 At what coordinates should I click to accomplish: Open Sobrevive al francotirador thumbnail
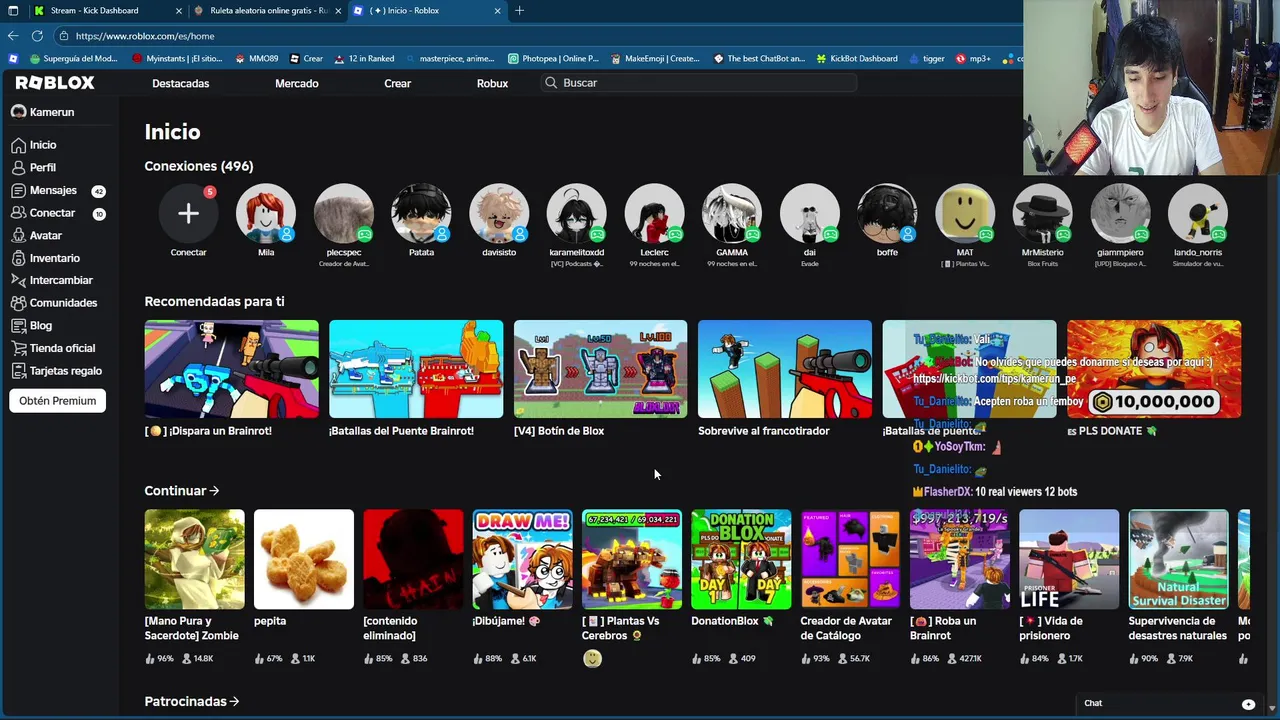coord(785,369)
